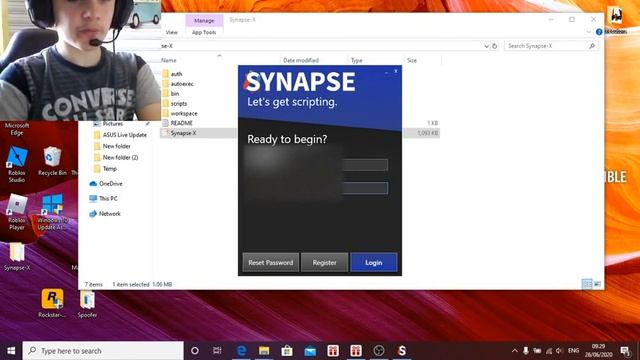
Task: Open the View ribbon tab
Action: [172, 32]
